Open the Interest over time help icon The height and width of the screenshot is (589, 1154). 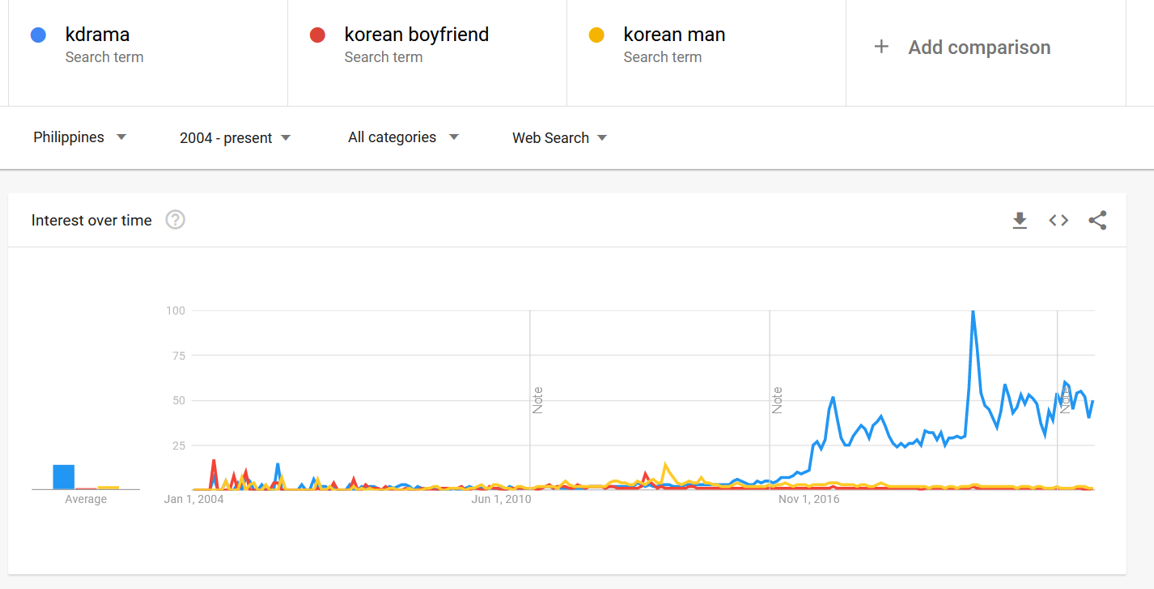(x=175, y=219)
